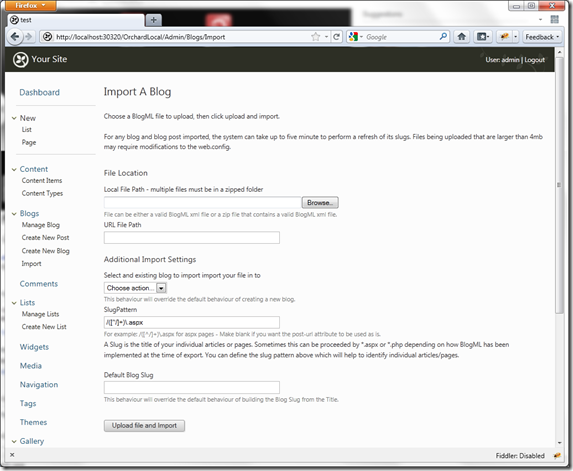
Task: Click the Upload file and Import button
Action: pos(144,426)
